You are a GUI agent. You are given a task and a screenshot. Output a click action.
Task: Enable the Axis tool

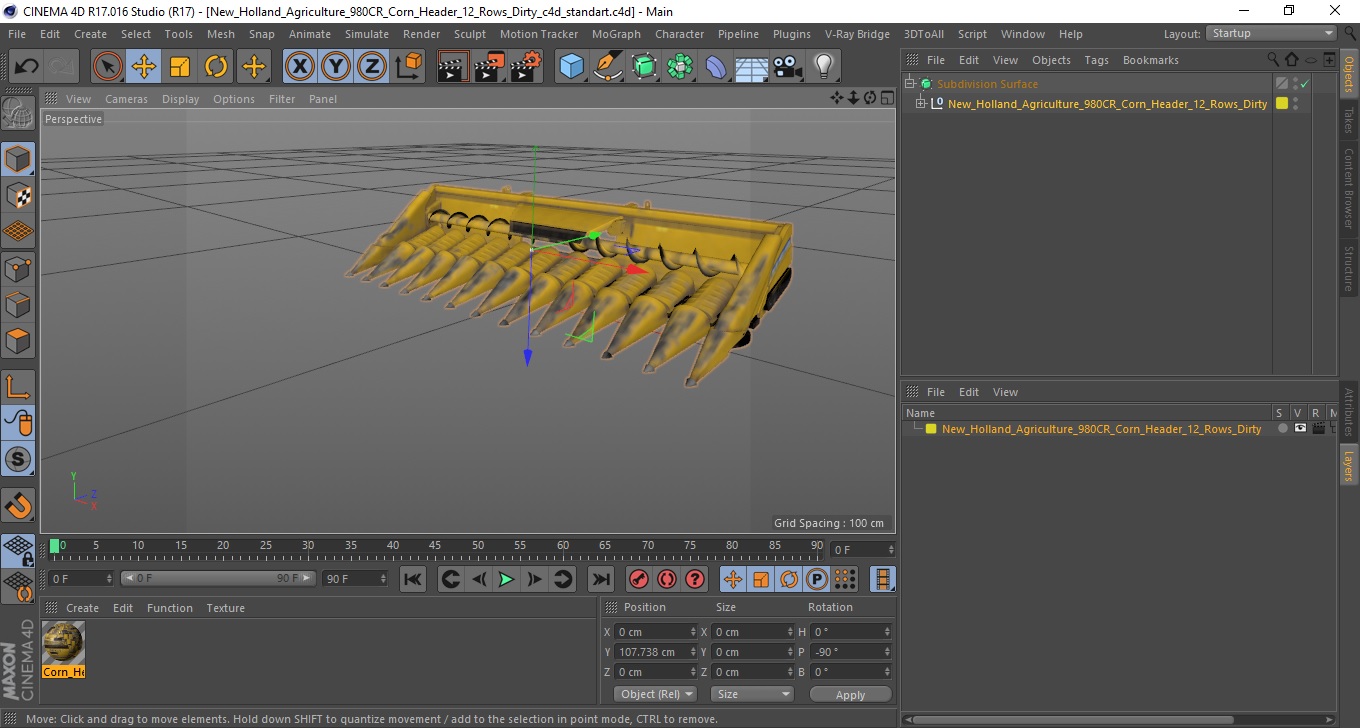point(18,387)
